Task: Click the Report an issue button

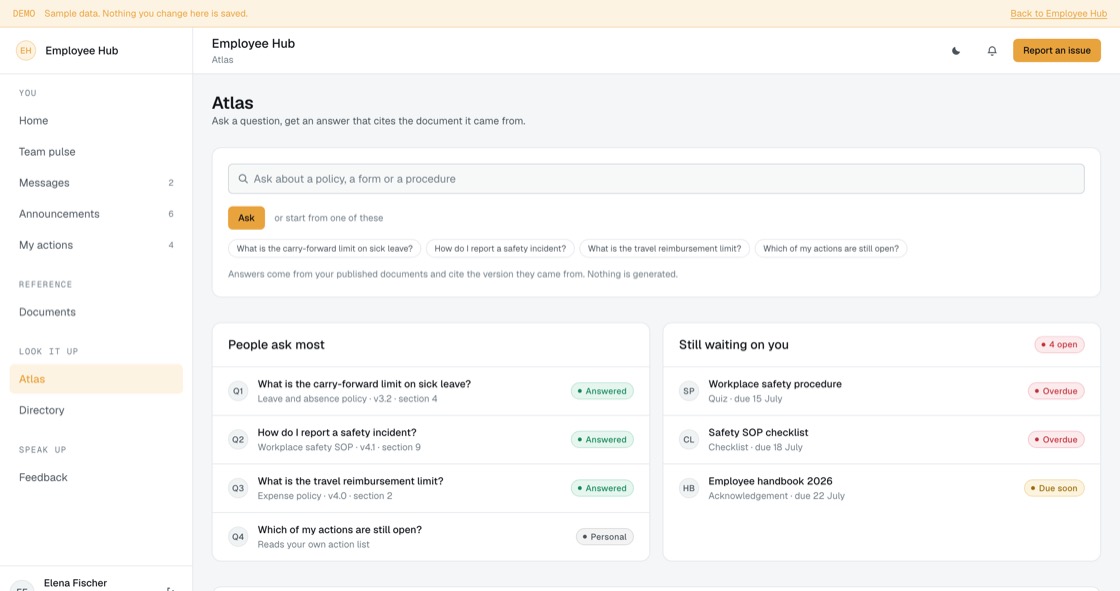Action: [x=1056, y=51]
